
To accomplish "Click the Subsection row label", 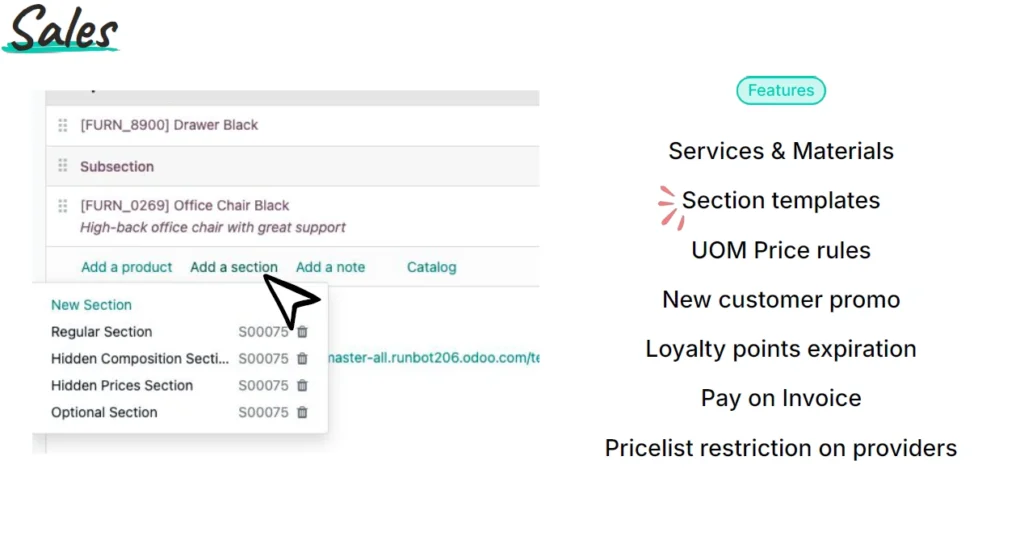I will point(117,166).
